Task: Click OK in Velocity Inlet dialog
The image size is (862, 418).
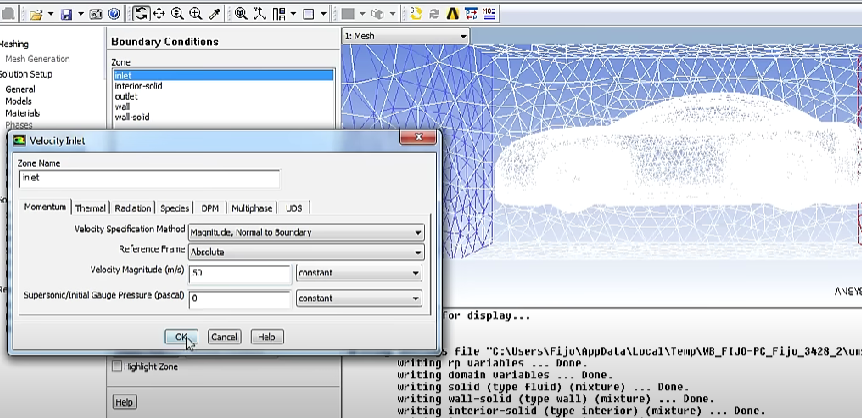Action: (181, 337)
